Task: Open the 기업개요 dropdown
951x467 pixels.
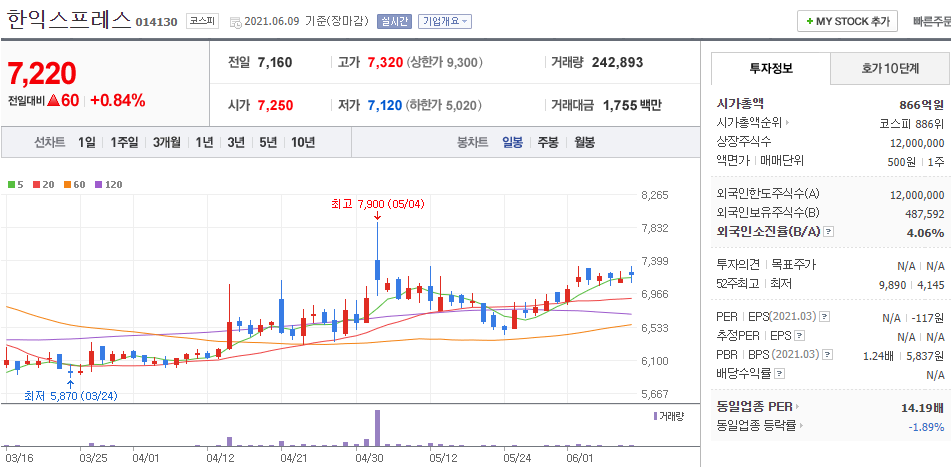Action: (x=445, y=22)
